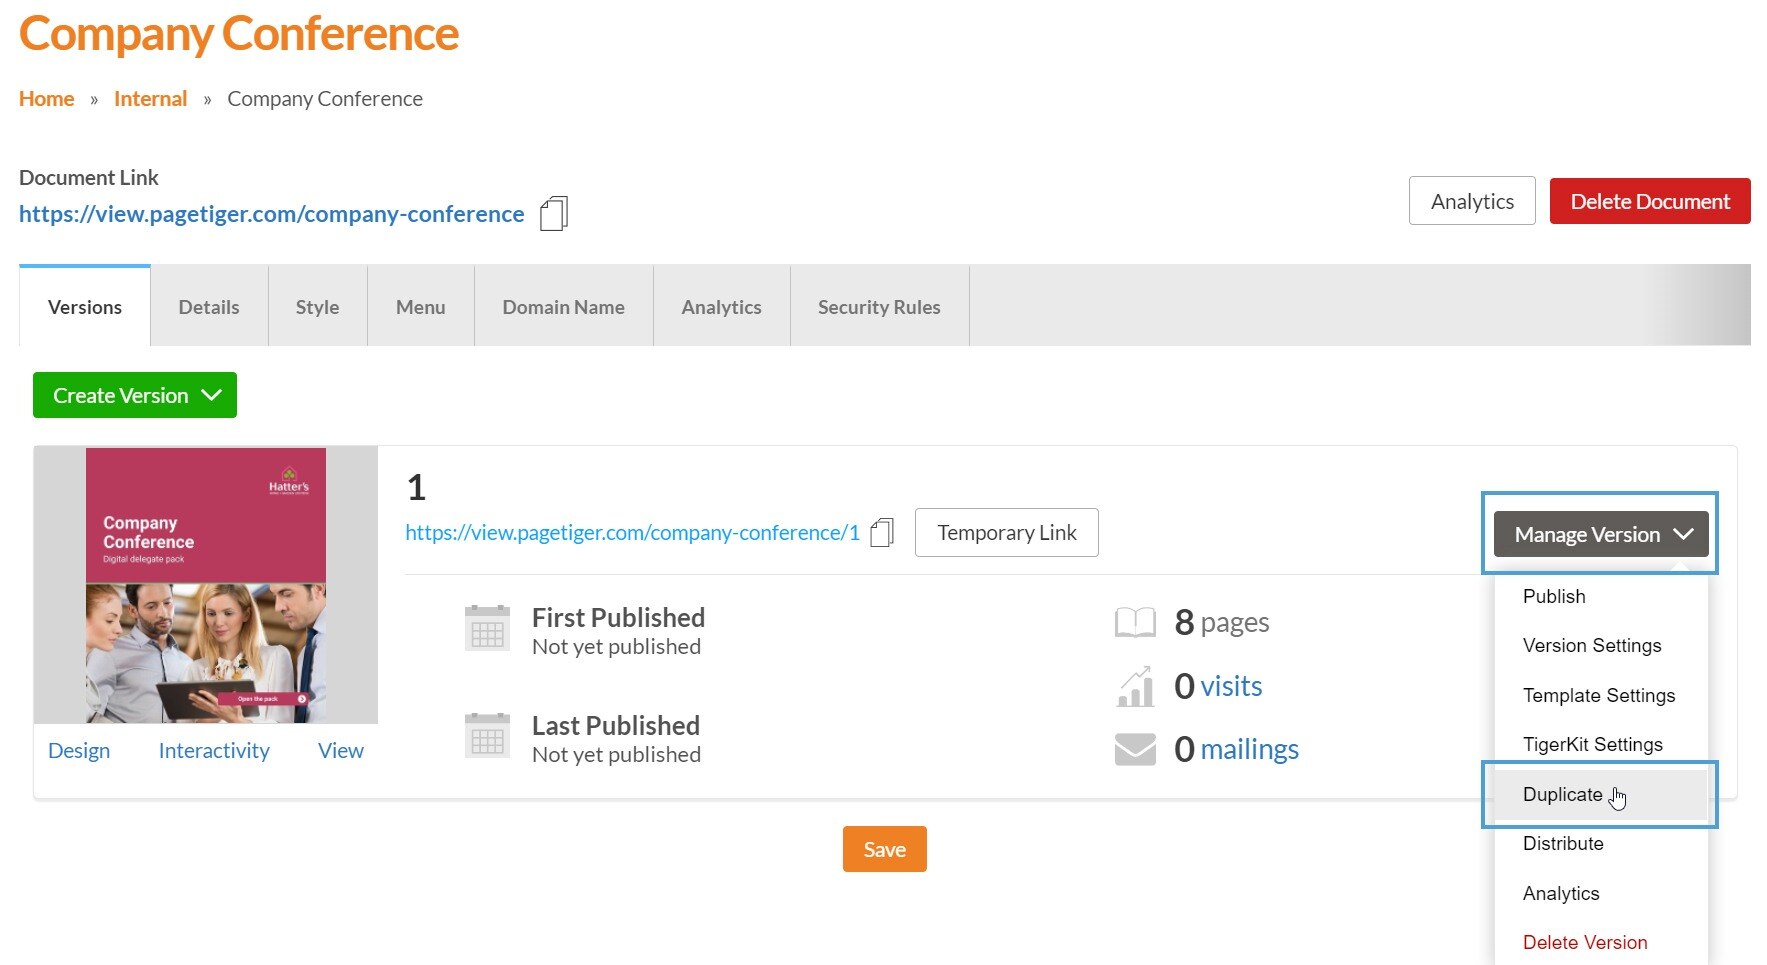Click the orange Save button
This screenshot has height=965, width=1767.
884,849
